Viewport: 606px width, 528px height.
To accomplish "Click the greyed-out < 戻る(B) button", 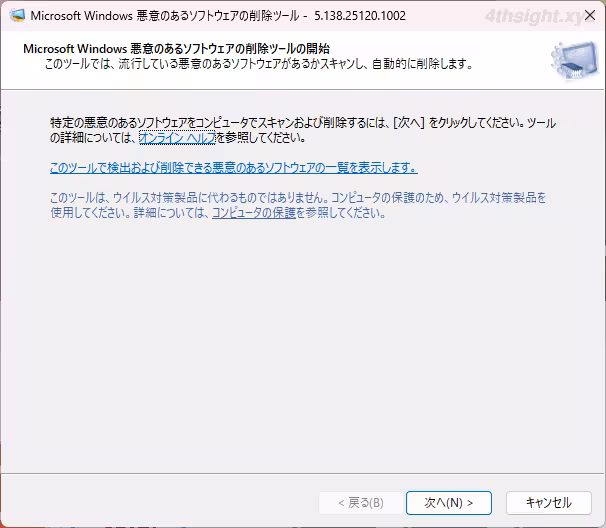I will click(360, 502).
